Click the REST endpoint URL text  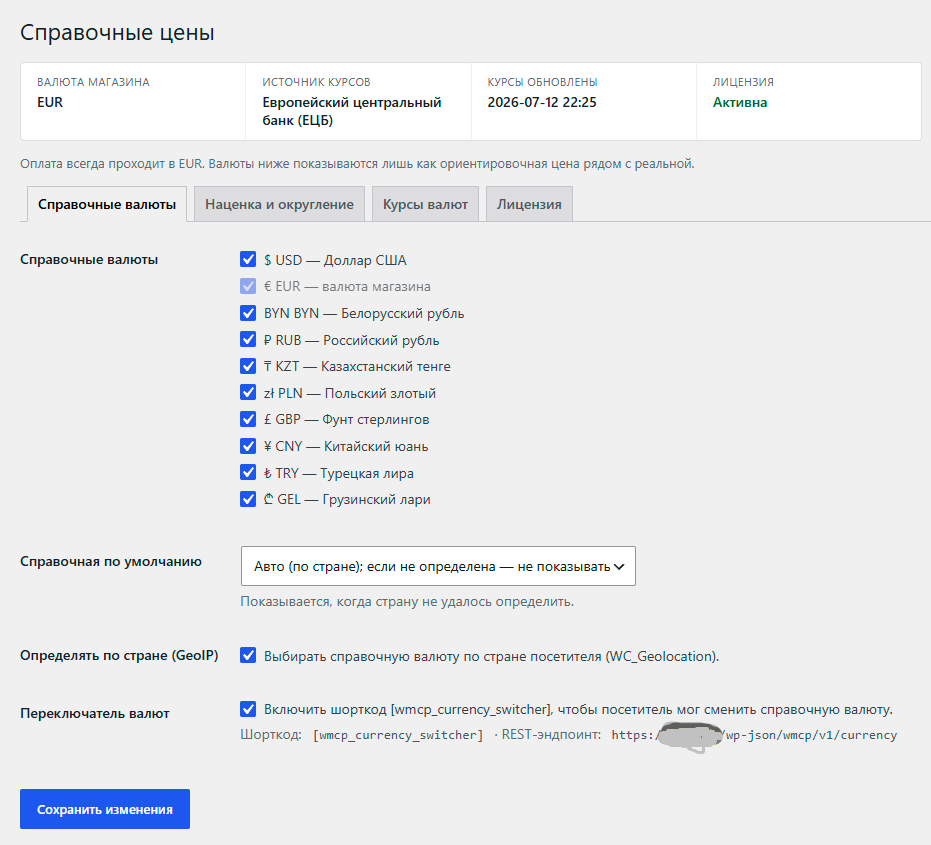pos(754,735)
